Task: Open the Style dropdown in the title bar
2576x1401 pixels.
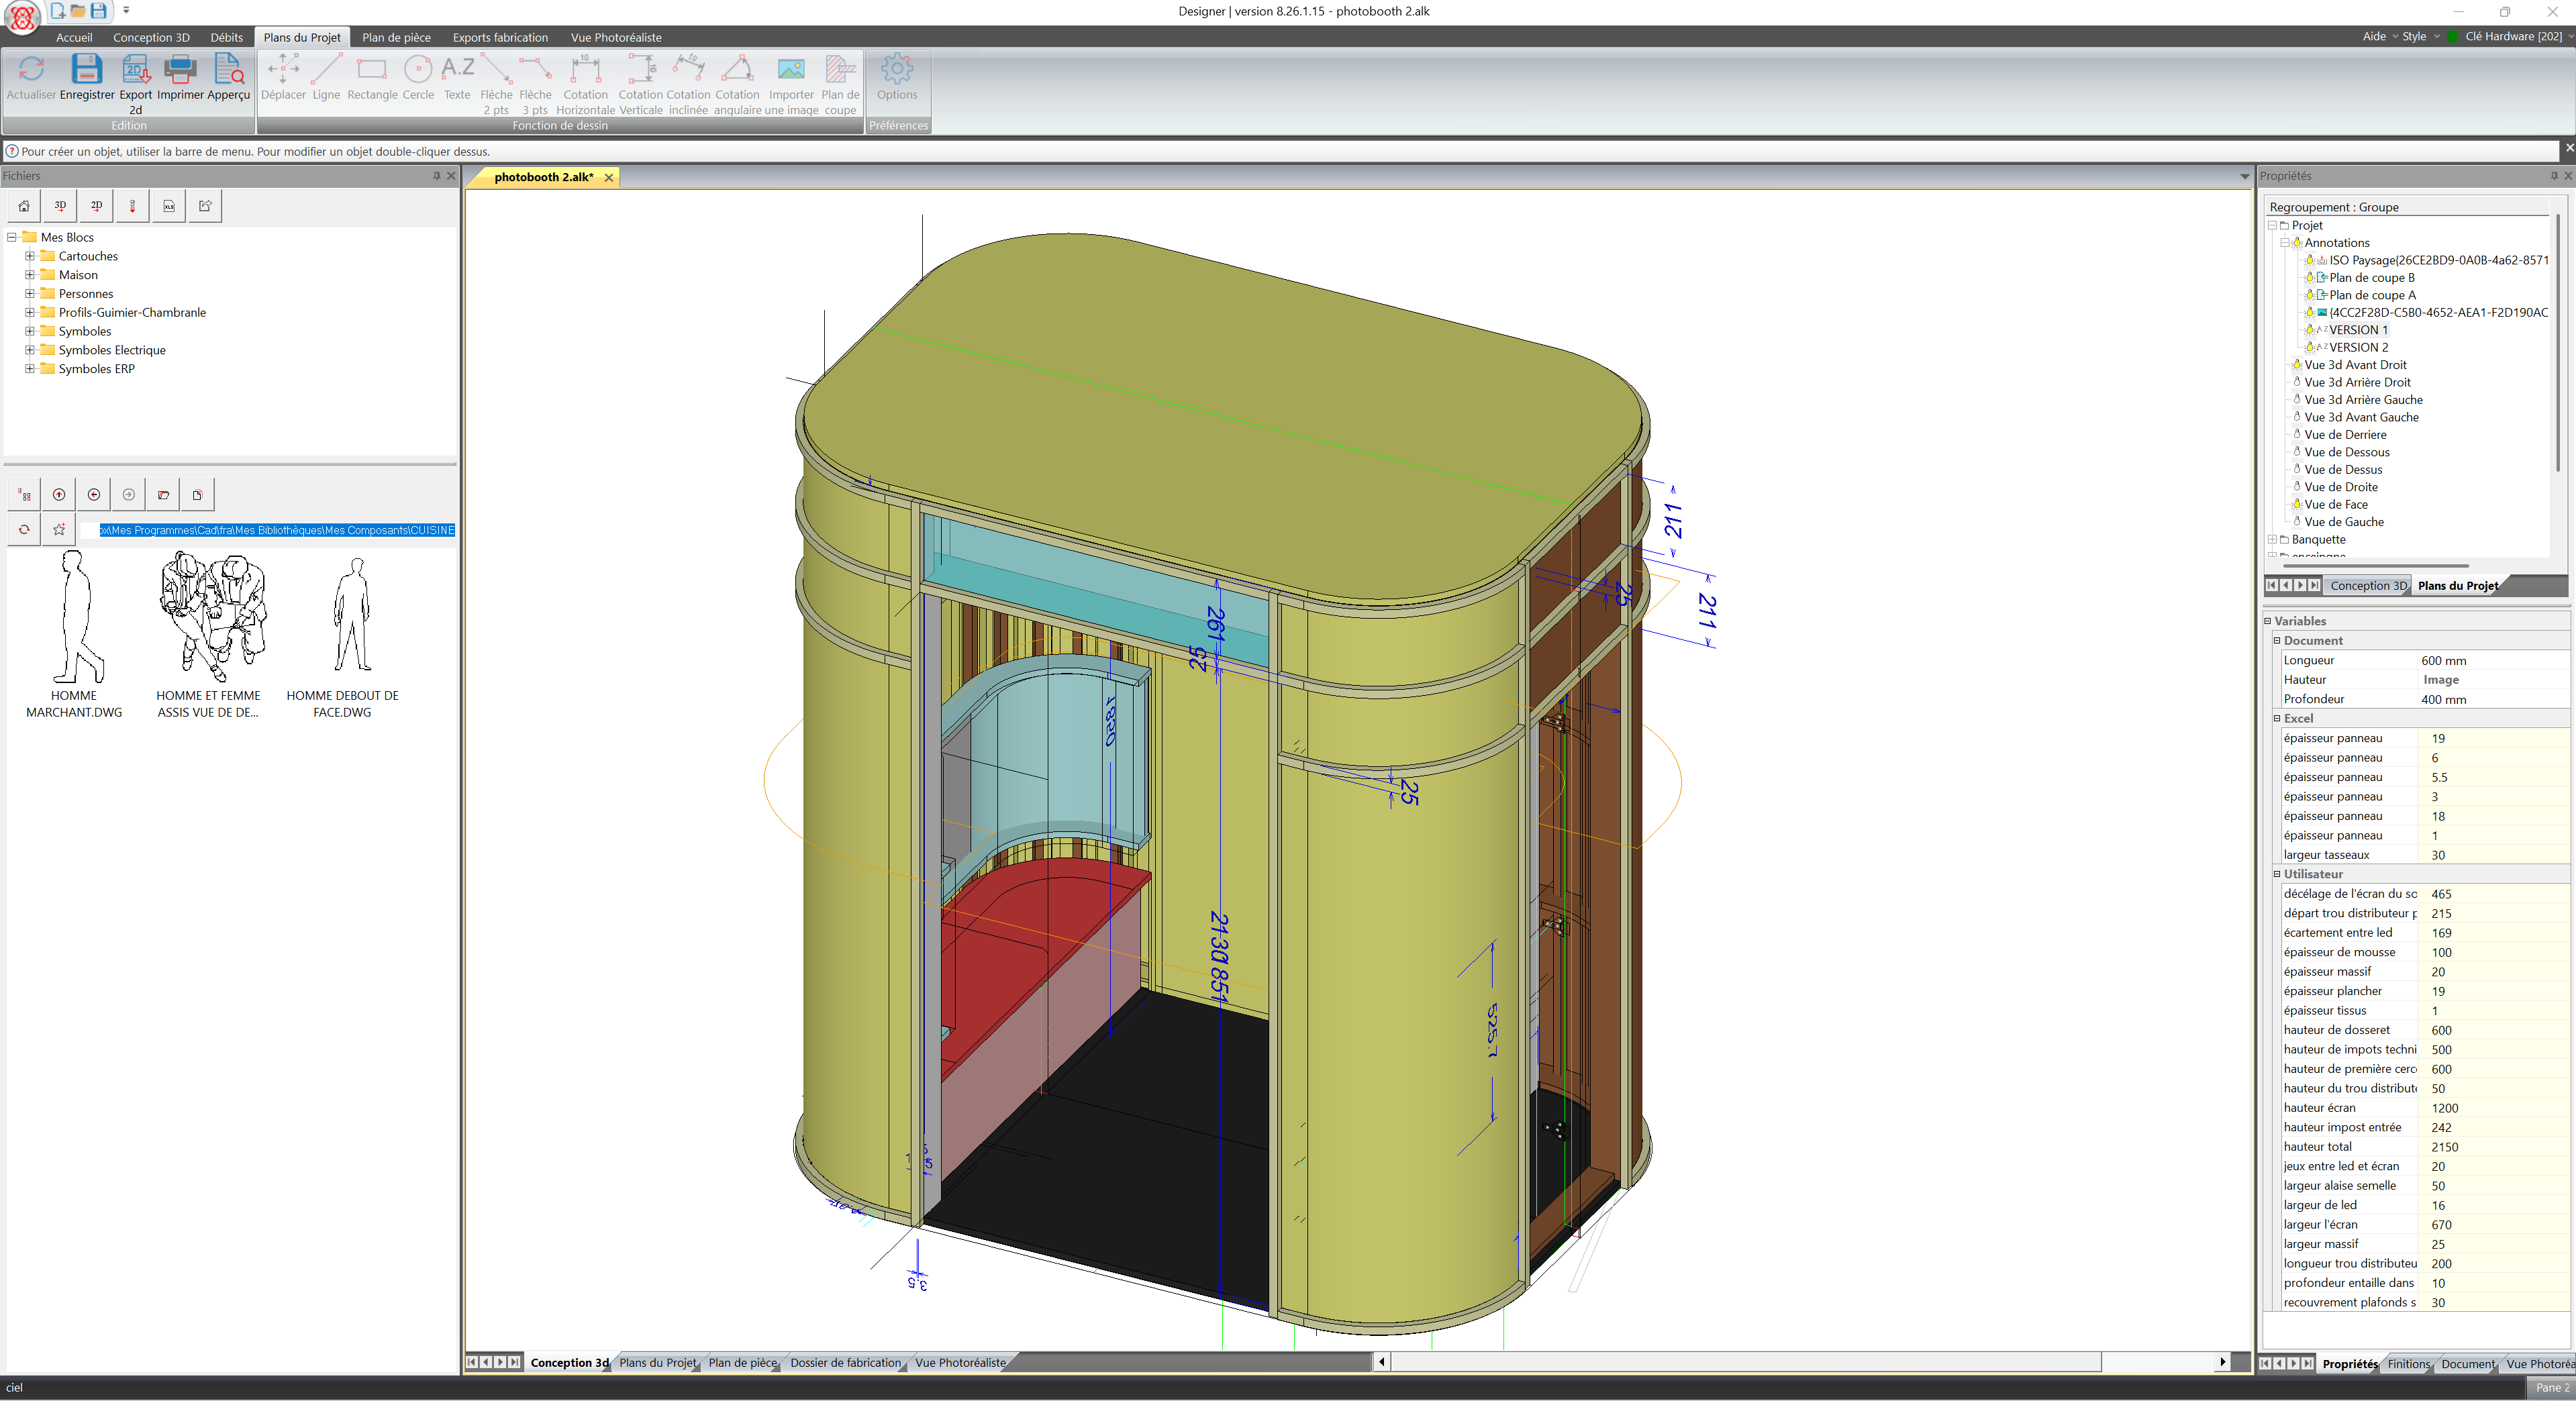Action: click(2417, 36)
